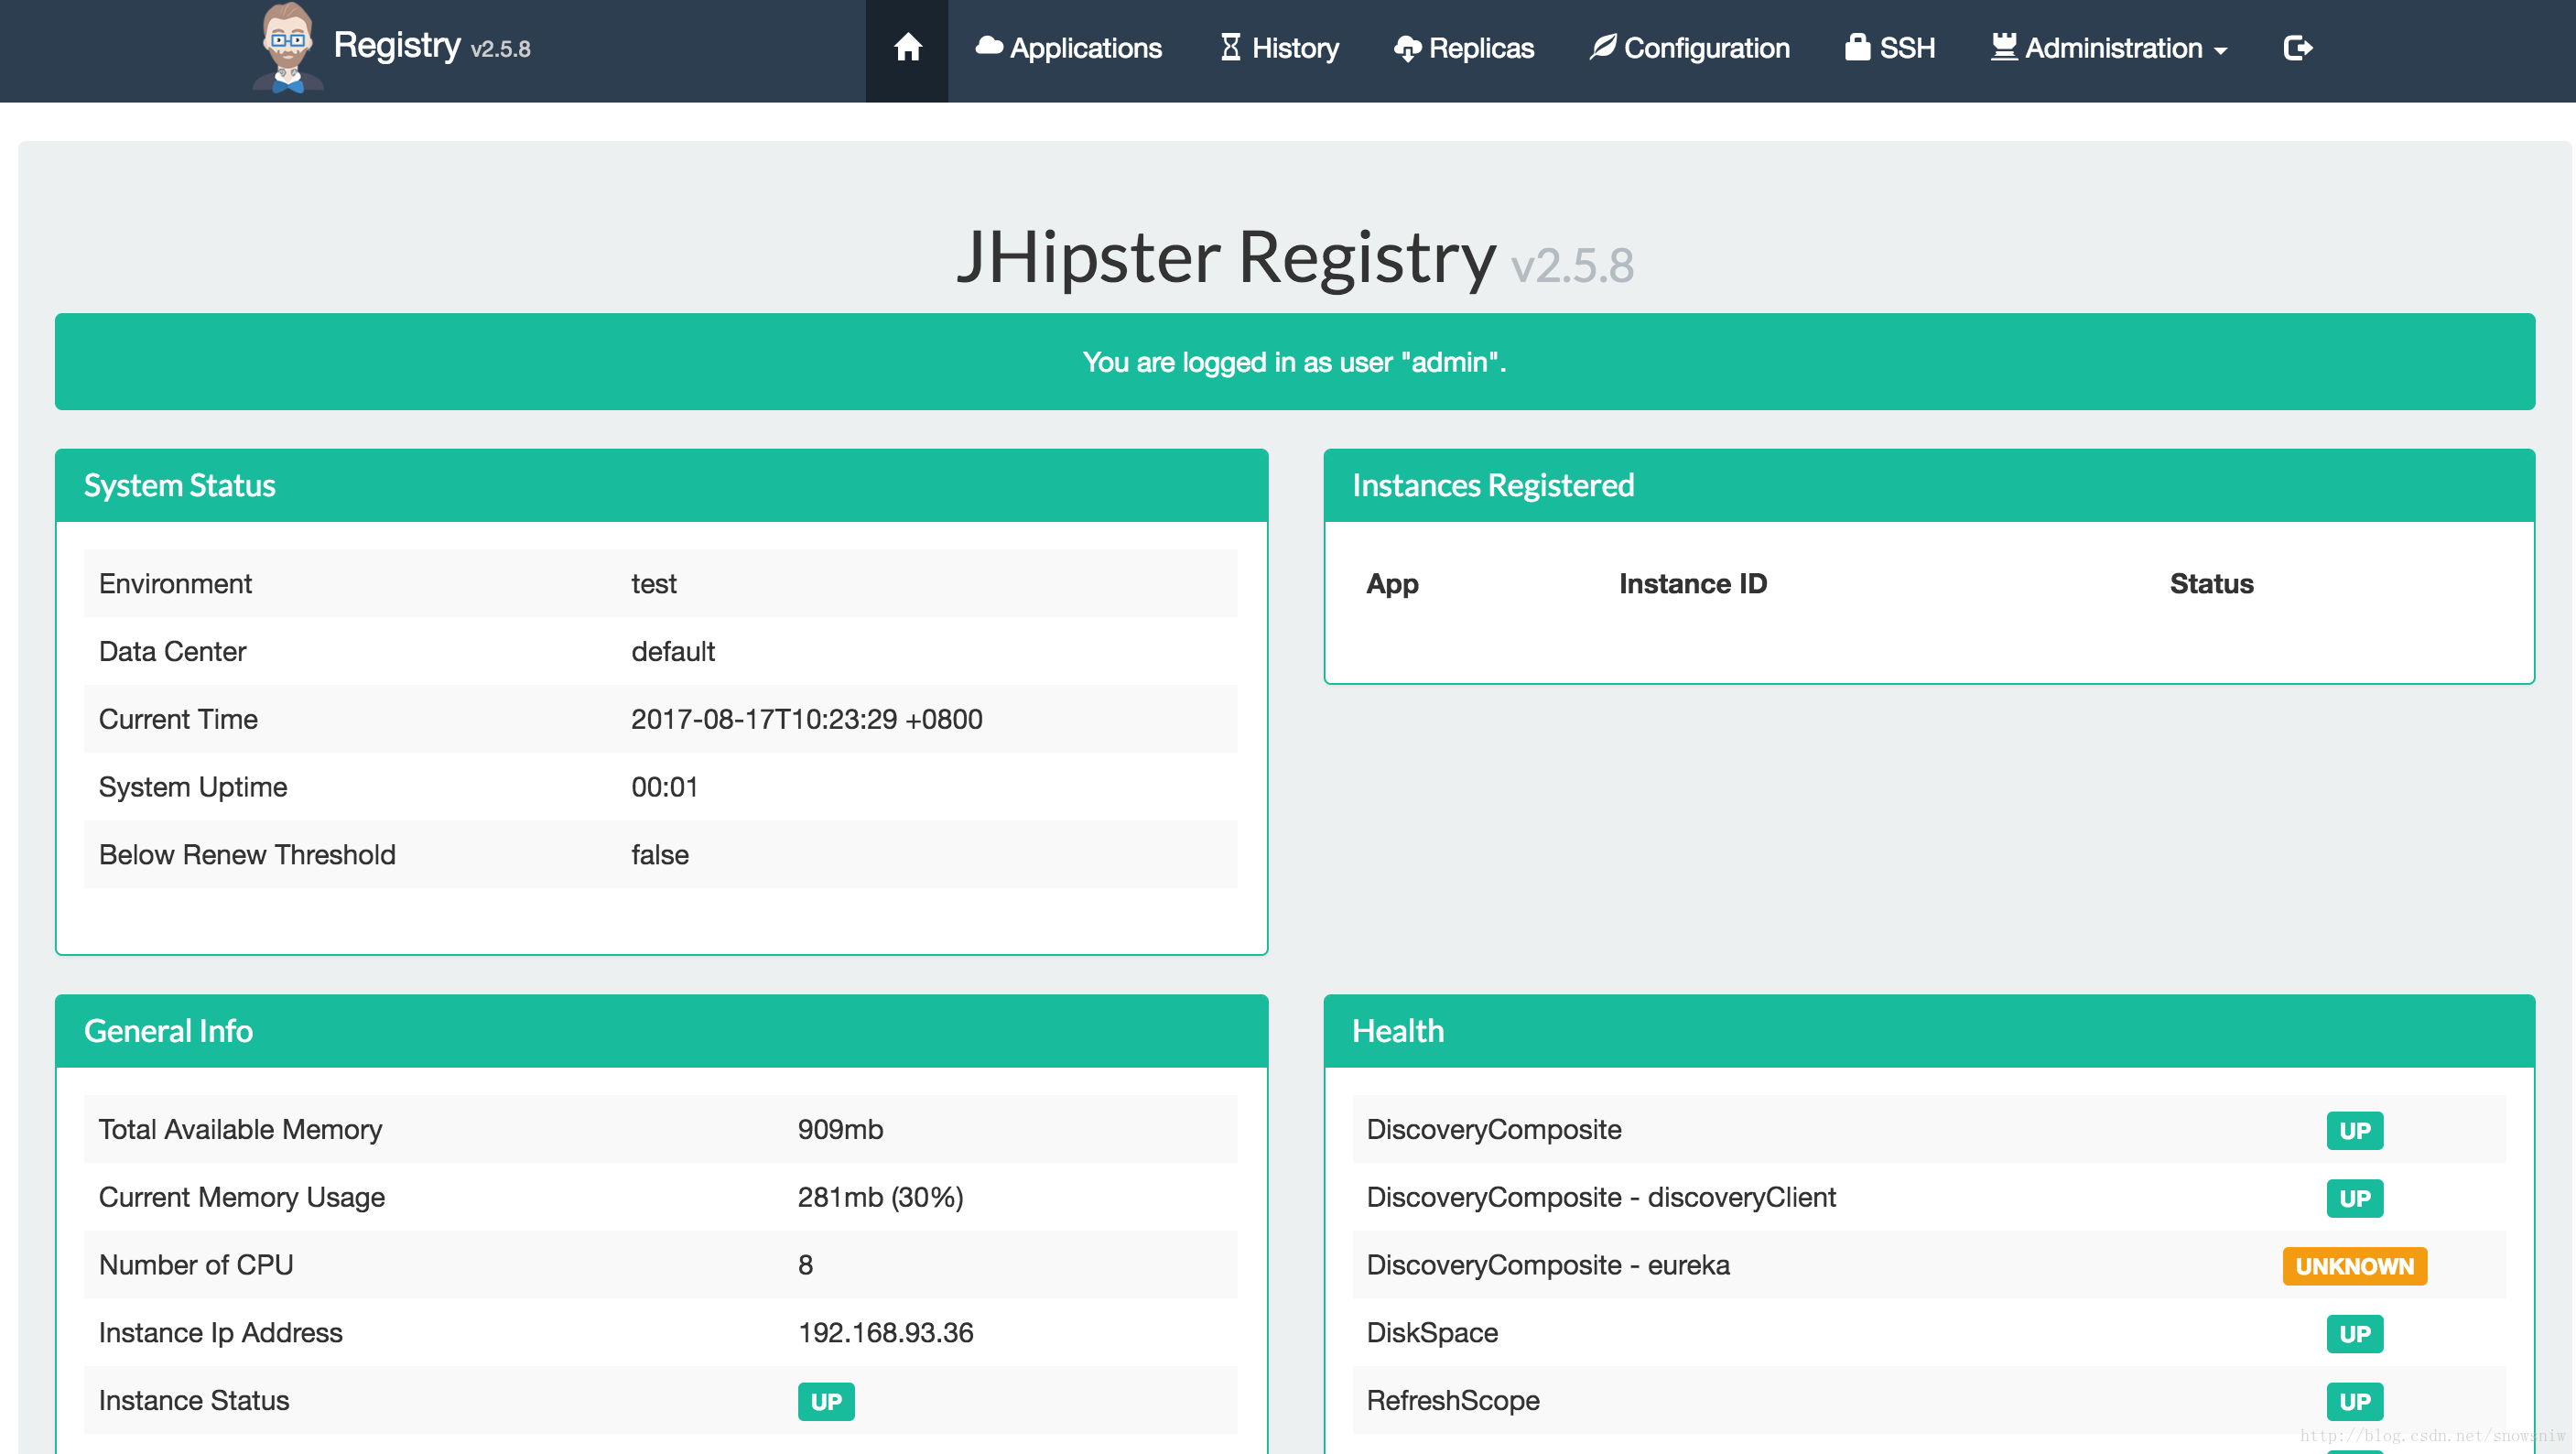This screenshot has height=1454, width=2576.
Task: Select the memory usage value 281mb (30%)
Action: click(x=880, y=1197)
